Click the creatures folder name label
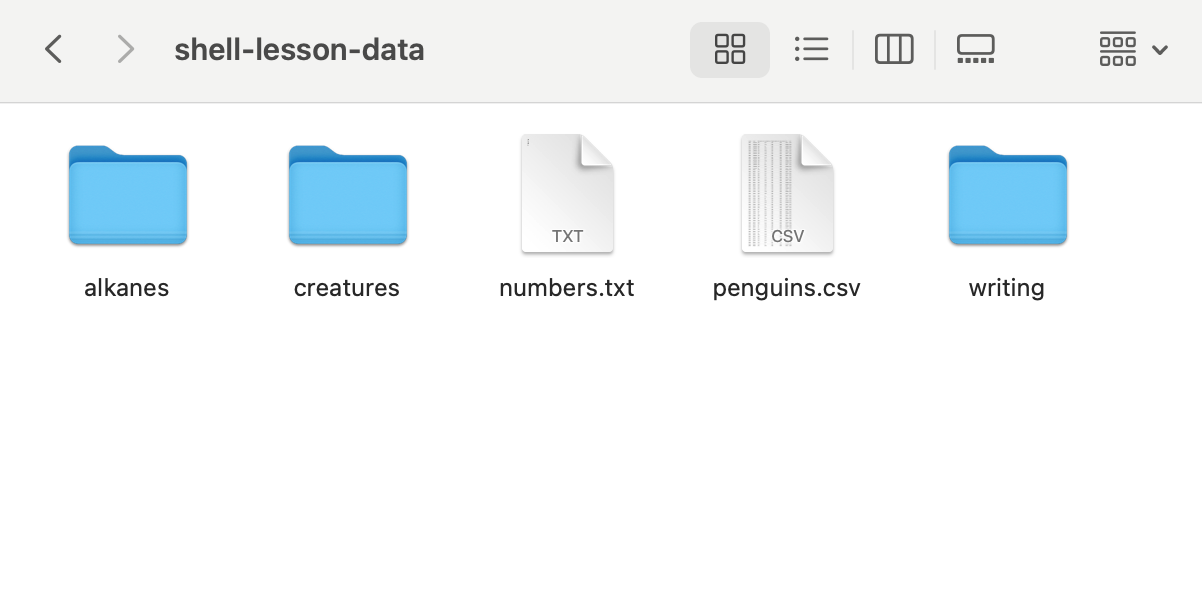The height and width of the screenshot is (596, 1202). (347, 288)
